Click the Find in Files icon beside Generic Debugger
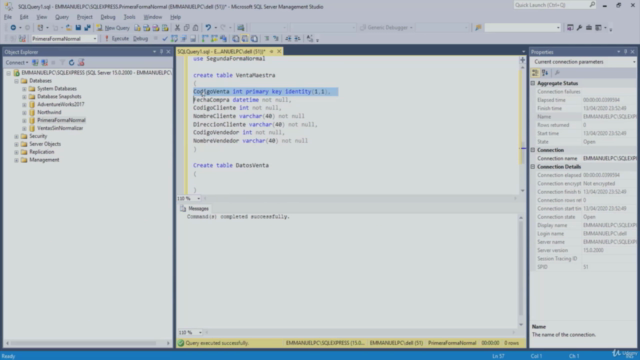This screenshot has height=360, width=640. pos(478,28)
